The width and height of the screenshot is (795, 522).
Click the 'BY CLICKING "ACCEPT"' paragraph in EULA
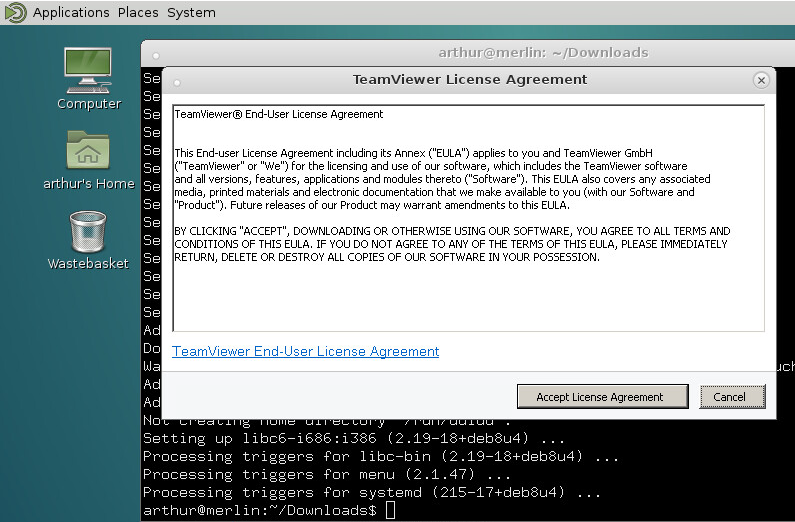tap(452, 244)
